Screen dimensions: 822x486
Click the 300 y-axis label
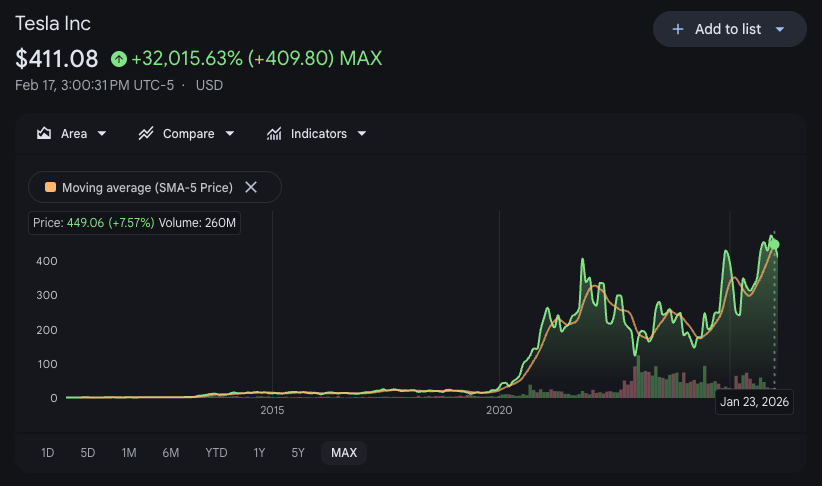[x=47, y=295]
